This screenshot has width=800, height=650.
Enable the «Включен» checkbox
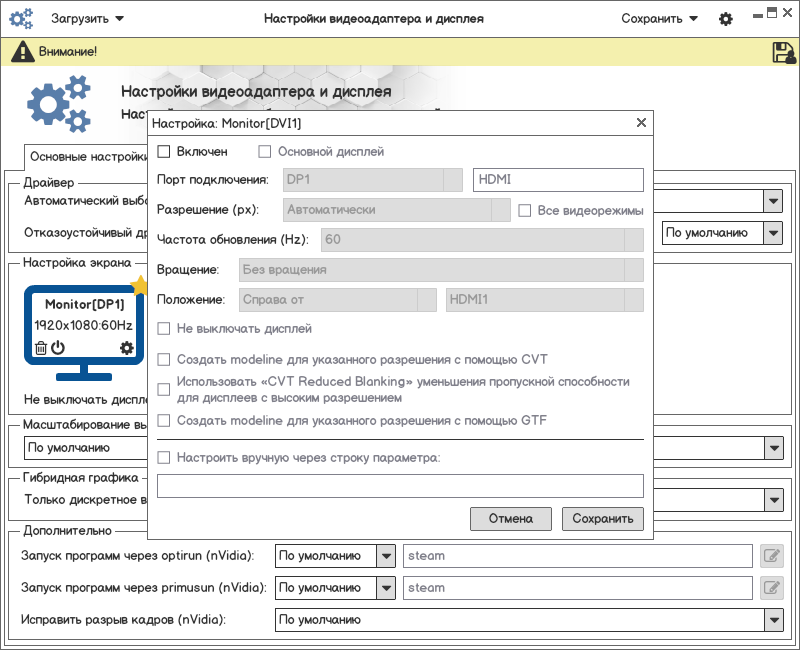tap(164, 152)
